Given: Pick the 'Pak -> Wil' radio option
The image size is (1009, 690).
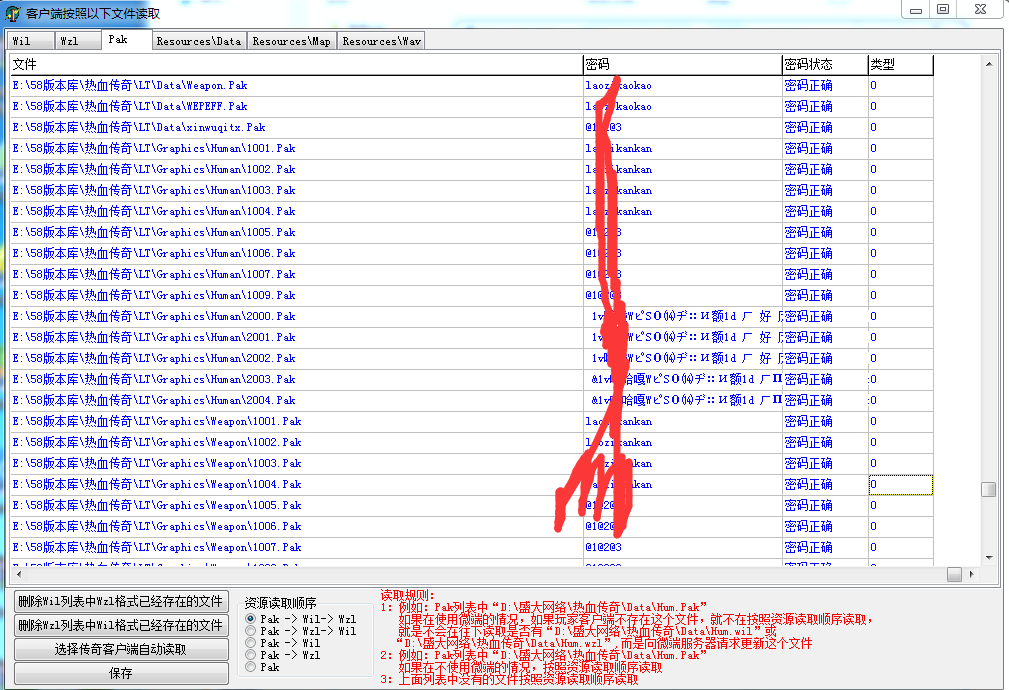Looking at the screenshot, I should point(251,644).
